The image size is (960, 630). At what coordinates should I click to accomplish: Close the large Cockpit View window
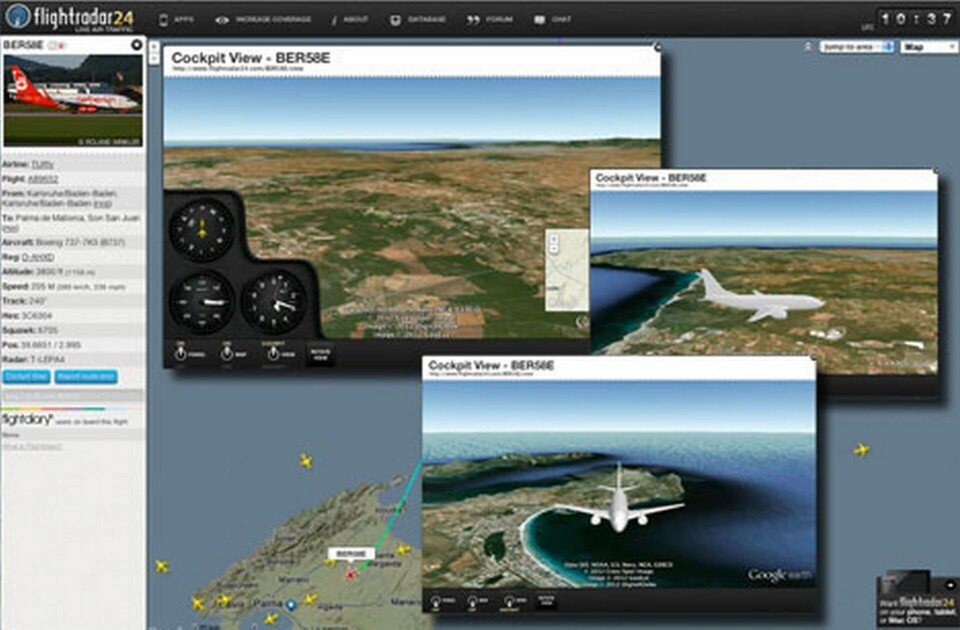[658, 47]
